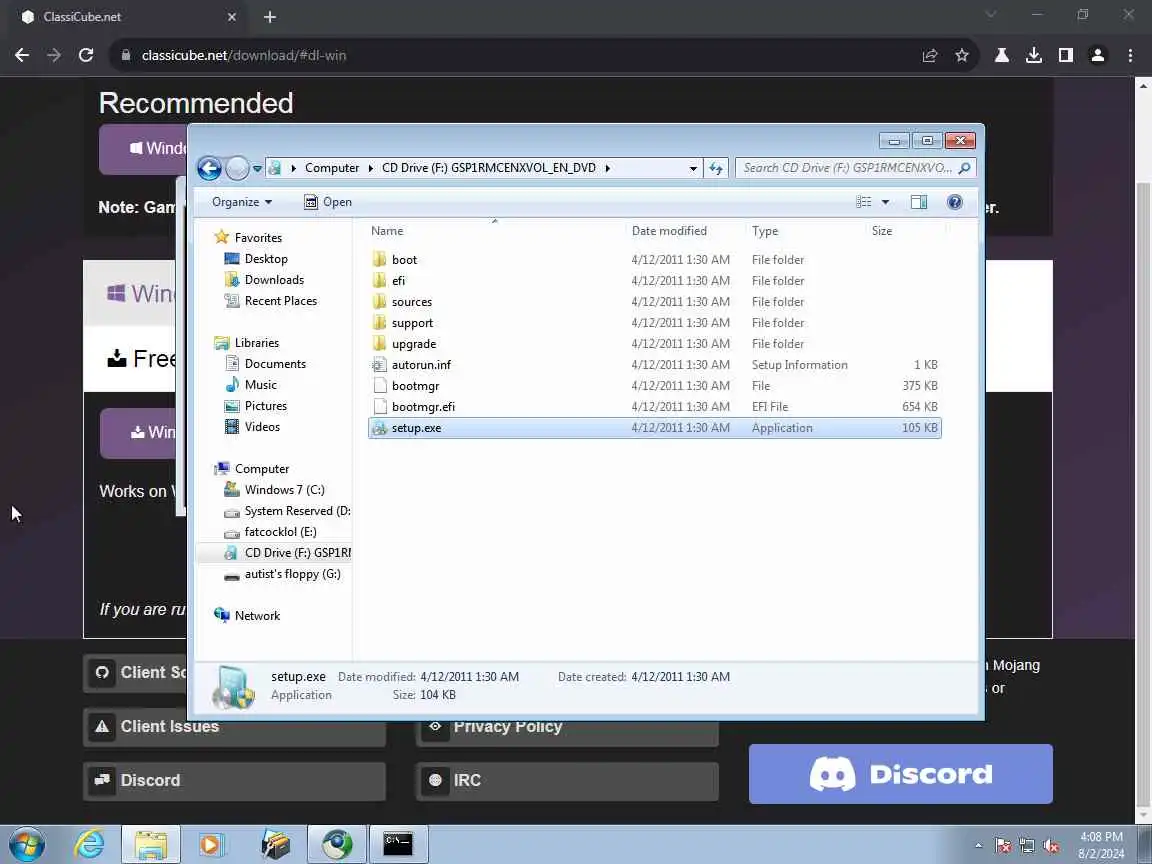The width and height of the screenshot is (1152, 864).
Task: Open the IRC link on webpage
Action: tap(567, 780)
